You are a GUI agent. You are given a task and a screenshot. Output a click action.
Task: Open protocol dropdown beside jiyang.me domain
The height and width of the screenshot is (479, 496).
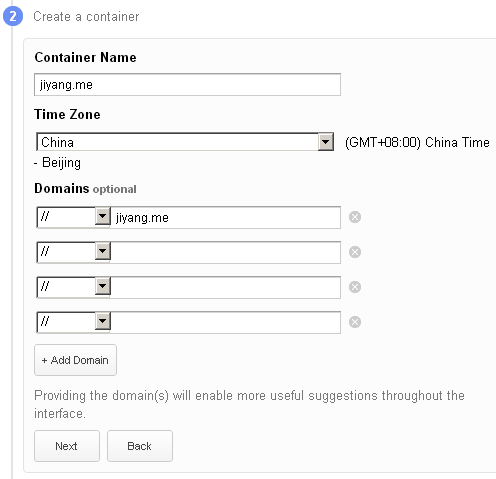(x=73, y=217)
